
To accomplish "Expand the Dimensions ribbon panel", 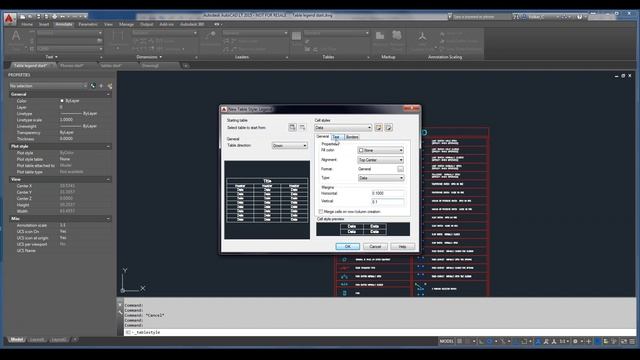I will coord(149,57).
